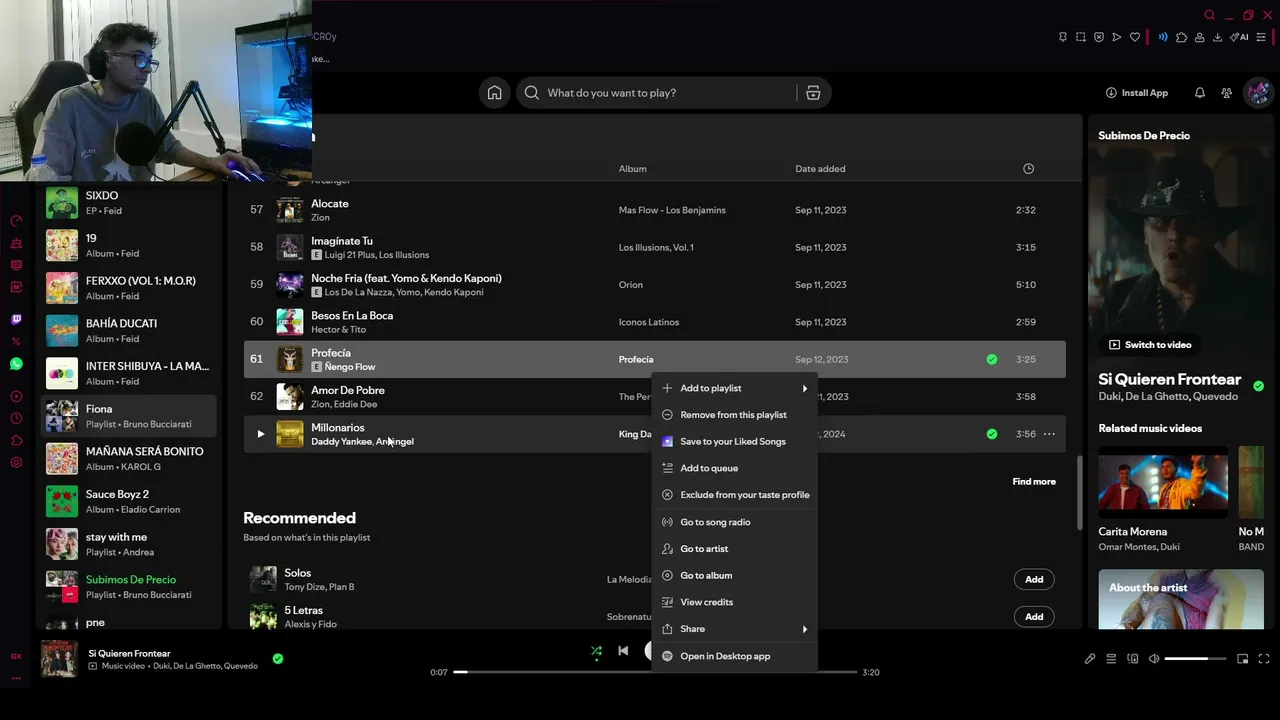Open the SIXDO EP in library
This screenshot has width=1280, height=720.
[130, 202]
